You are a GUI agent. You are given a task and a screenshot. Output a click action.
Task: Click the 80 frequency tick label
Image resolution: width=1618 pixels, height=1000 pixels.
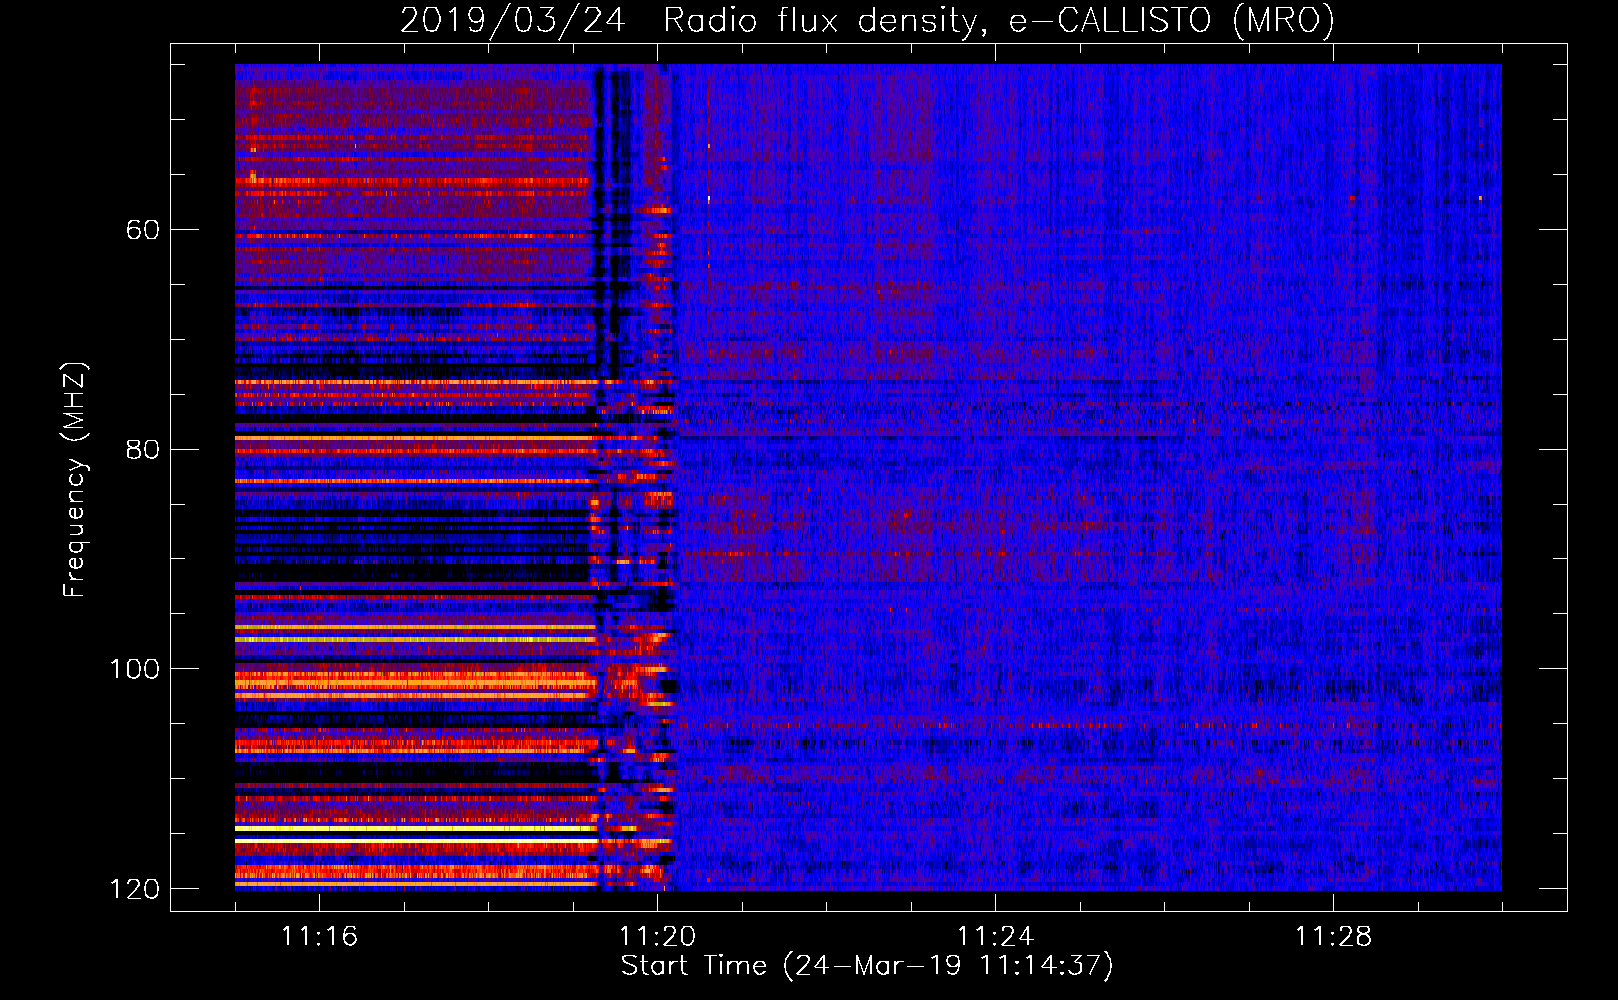[143, 449]
